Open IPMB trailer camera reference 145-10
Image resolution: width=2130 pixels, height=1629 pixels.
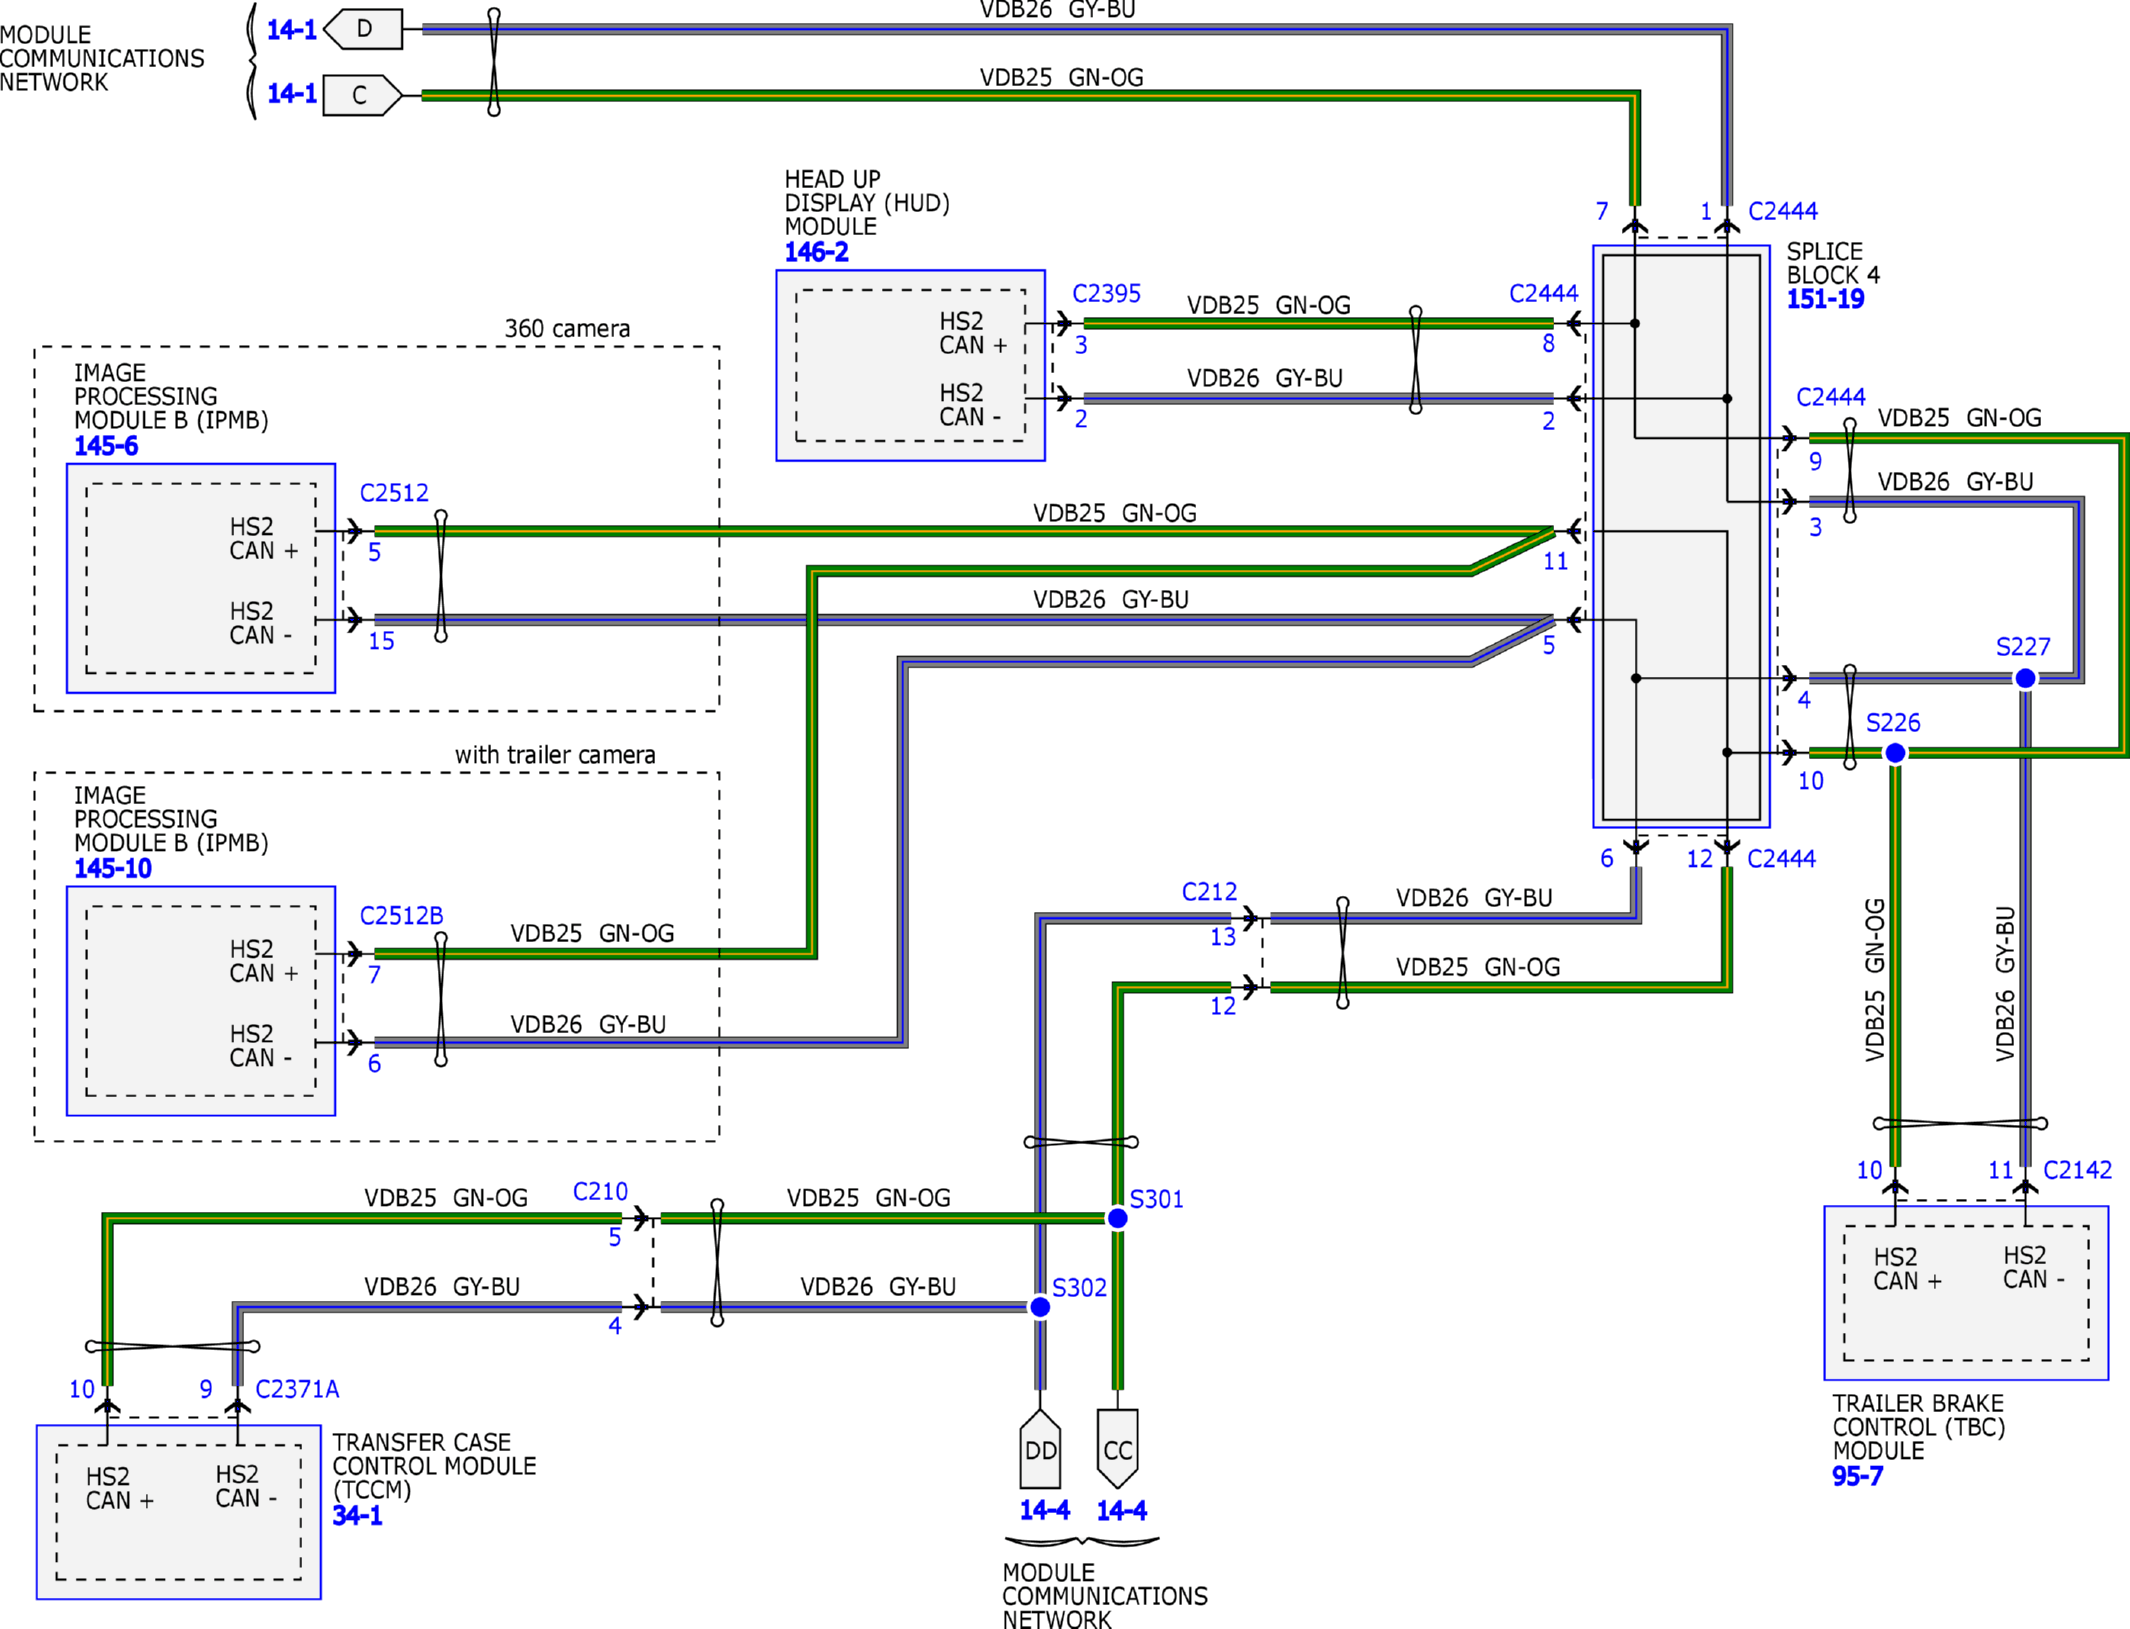tap(112, 868)
